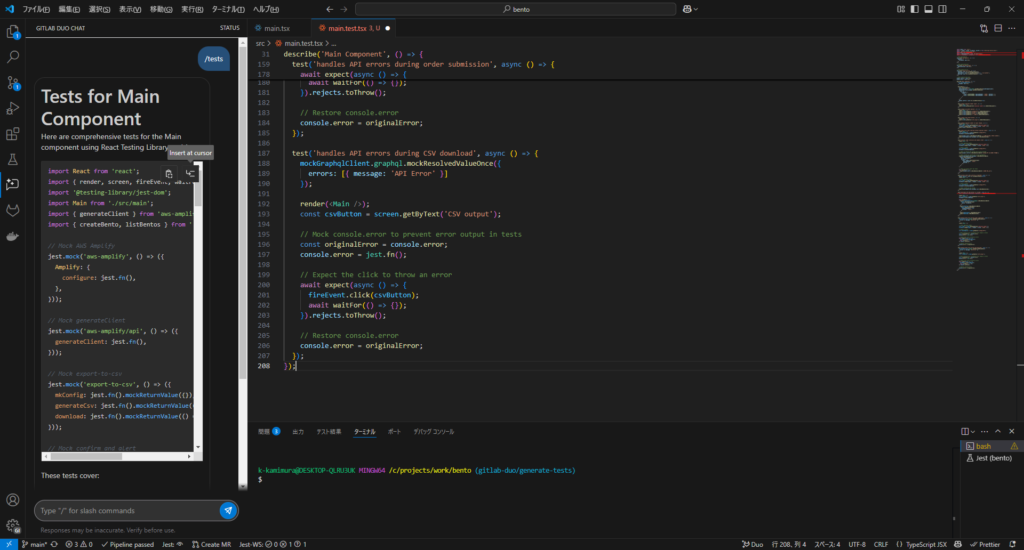Open Run and Debug view icon
Image resolution: width=1024 pixels, height=550 pixels.
point(13,108)
